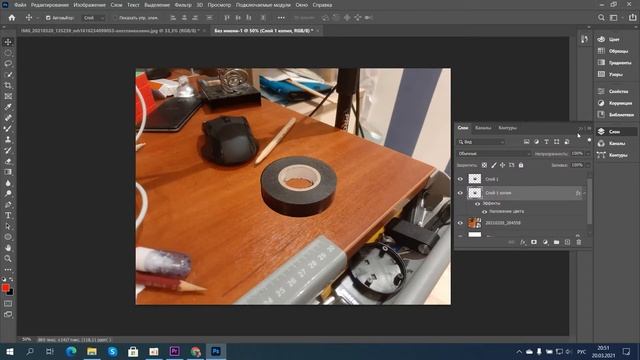Collapse effects of Слой 1 копия
Screen dimensions: 640x360
point(584,193)
